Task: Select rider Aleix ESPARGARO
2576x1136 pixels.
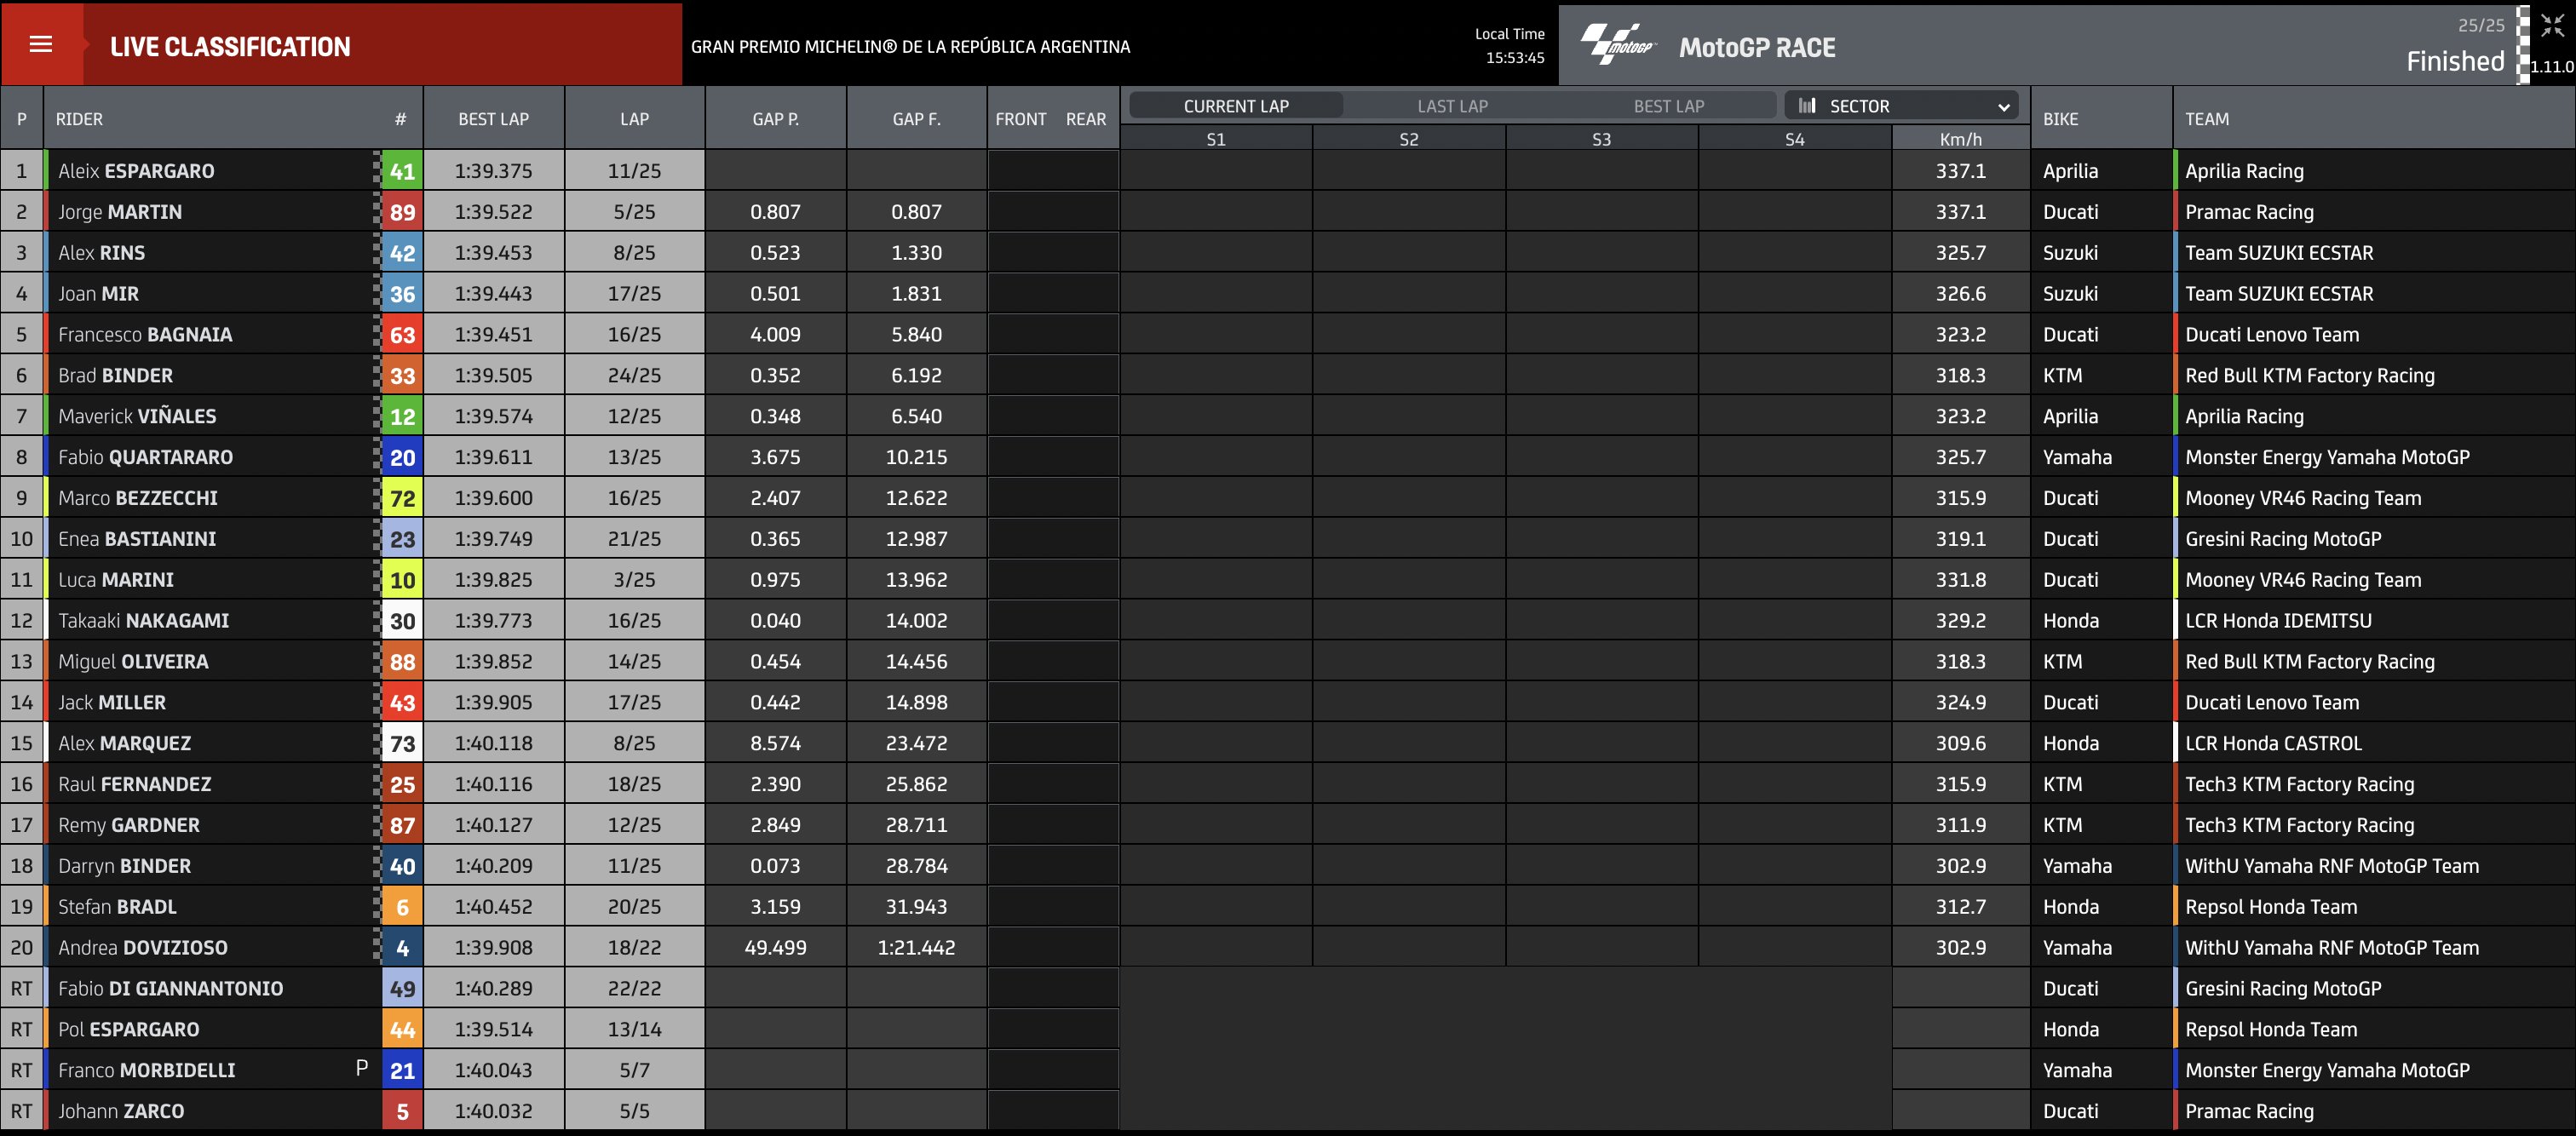Action: (x=136, y=171)
